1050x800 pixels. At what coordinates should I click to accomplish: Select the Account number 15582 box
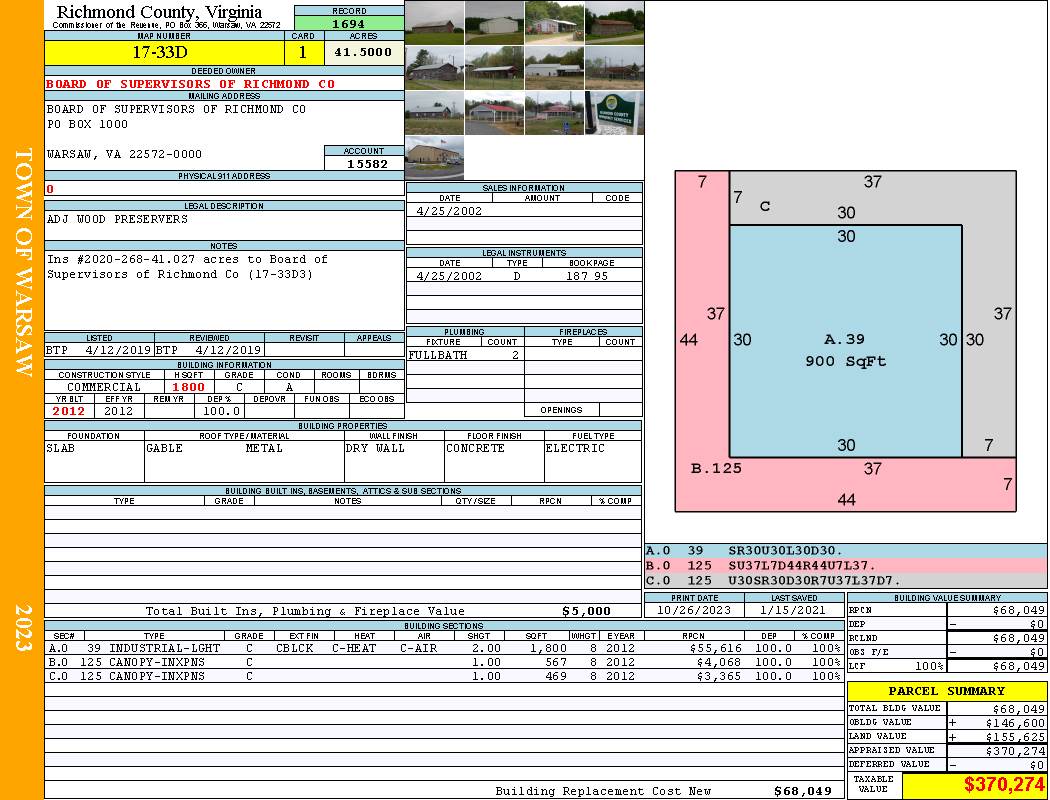coord(364,164)
